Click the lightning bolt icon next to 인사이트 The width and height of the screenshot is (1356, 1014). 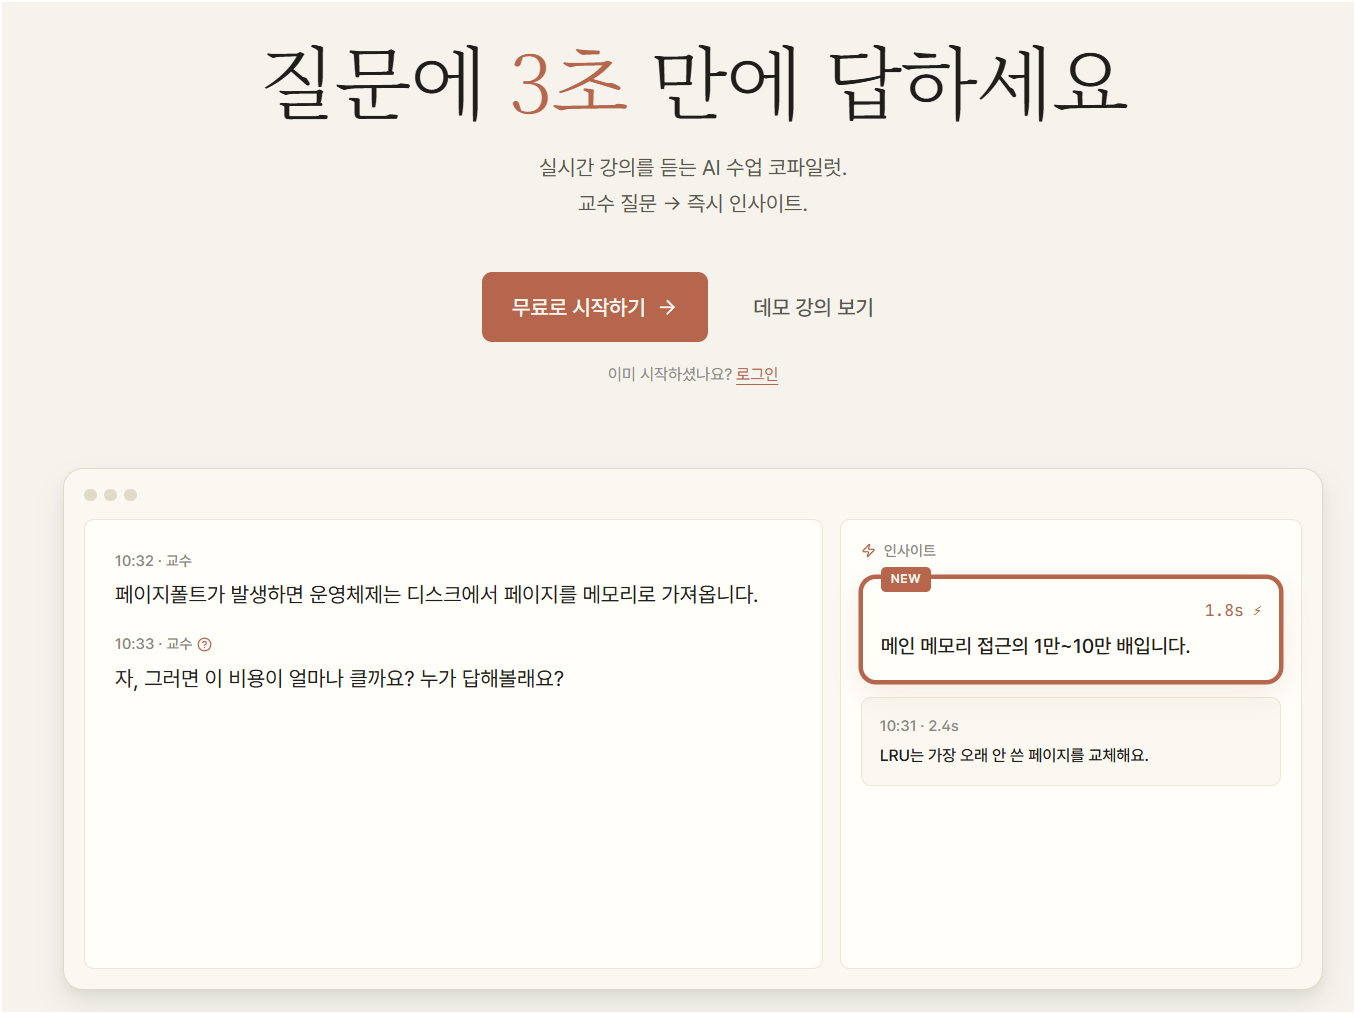click(x=868, y=551)
